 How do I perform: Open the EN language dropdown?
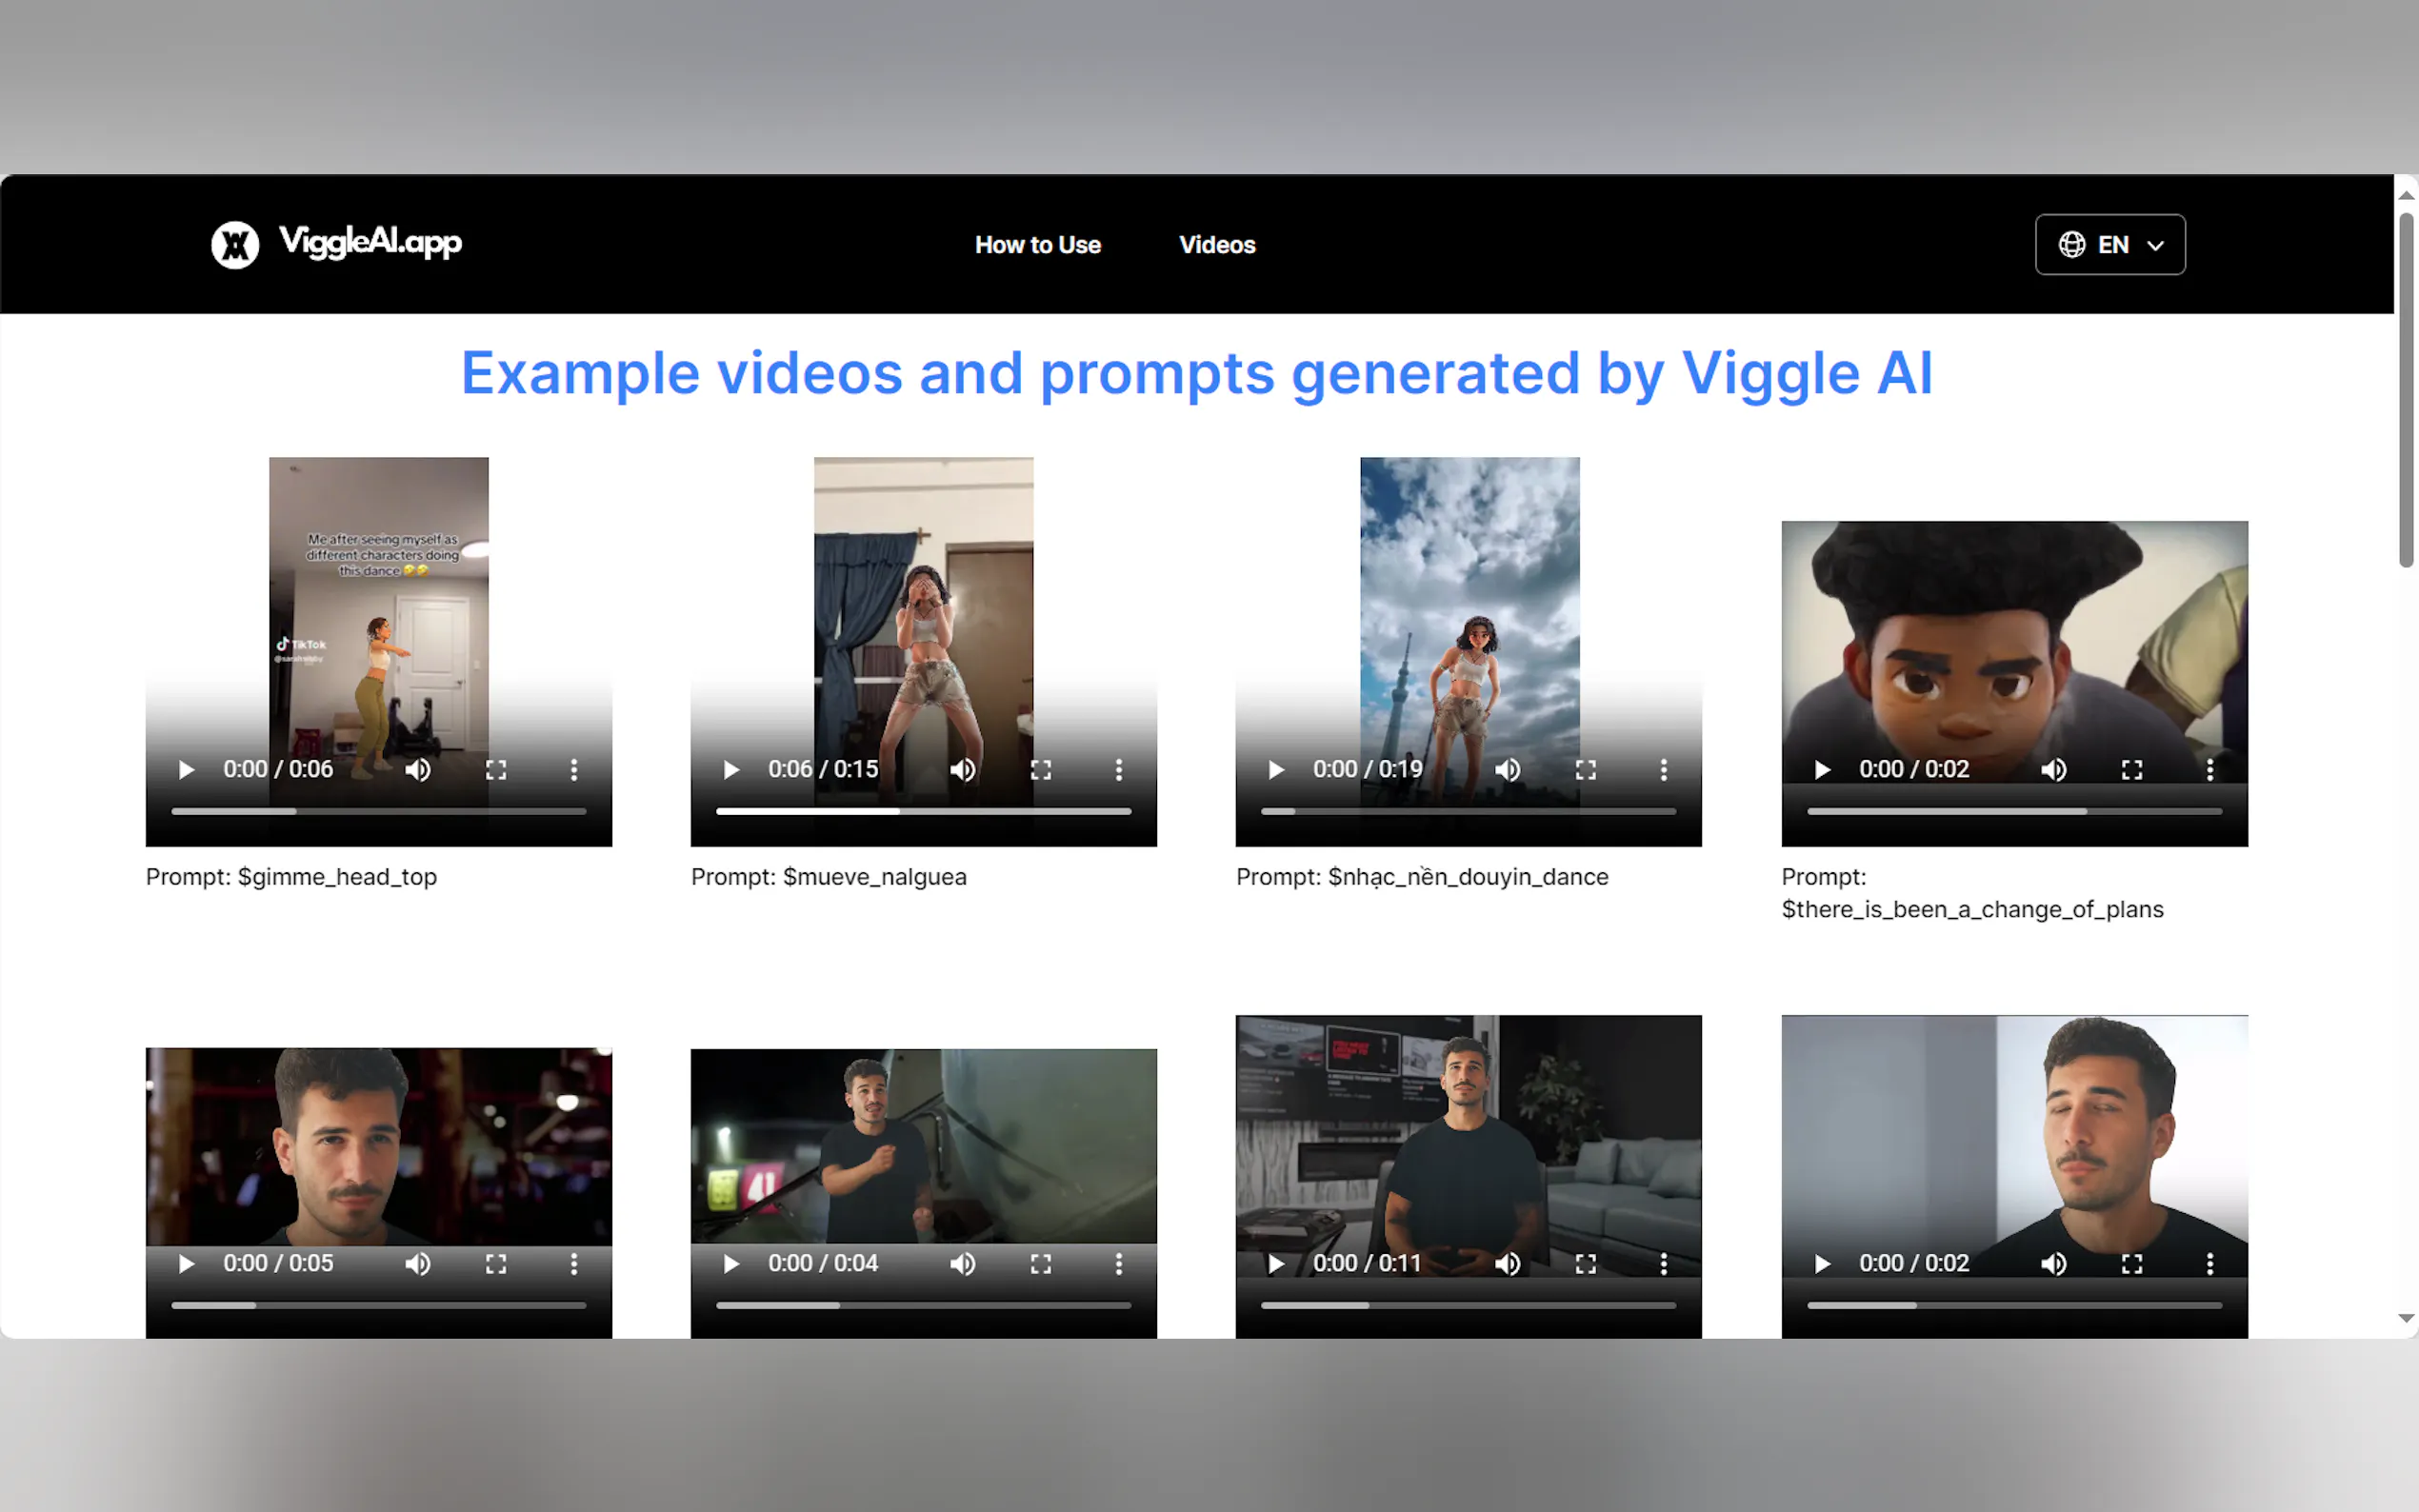point(2110,244)
